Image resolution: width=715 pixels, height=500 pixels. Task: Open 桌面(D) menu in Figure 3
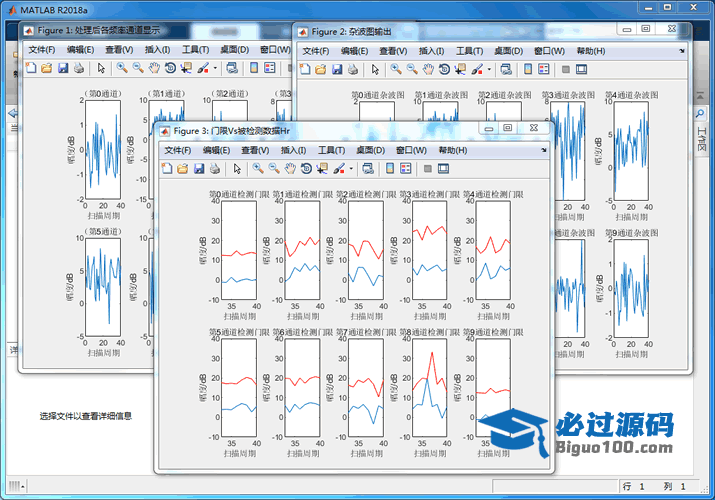tap(371, 150)
